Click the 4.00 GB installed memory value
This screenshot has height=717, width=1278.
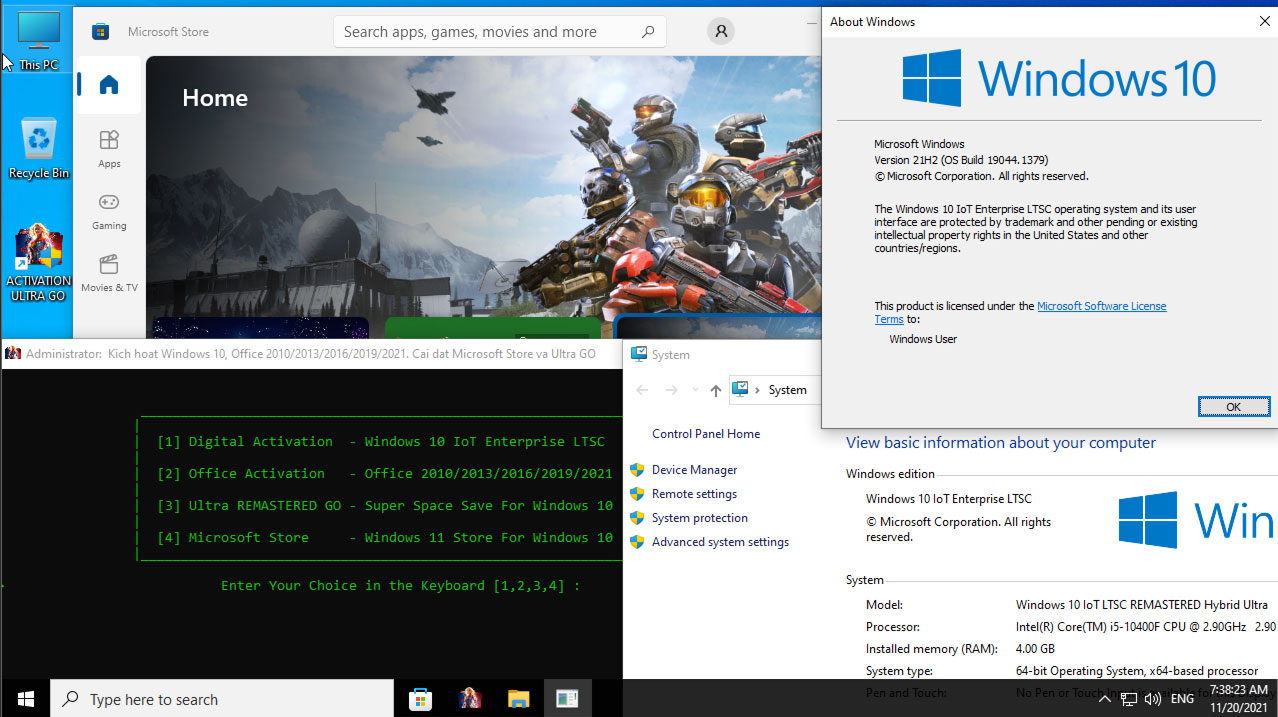1035,649
